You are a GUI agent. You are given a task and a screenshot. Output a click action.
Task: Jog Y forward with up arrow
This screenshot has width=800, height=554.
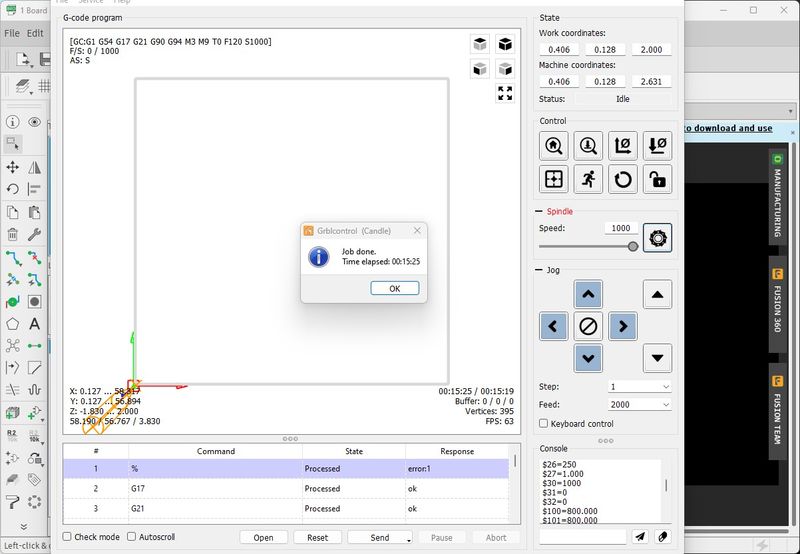coord(588,294)
